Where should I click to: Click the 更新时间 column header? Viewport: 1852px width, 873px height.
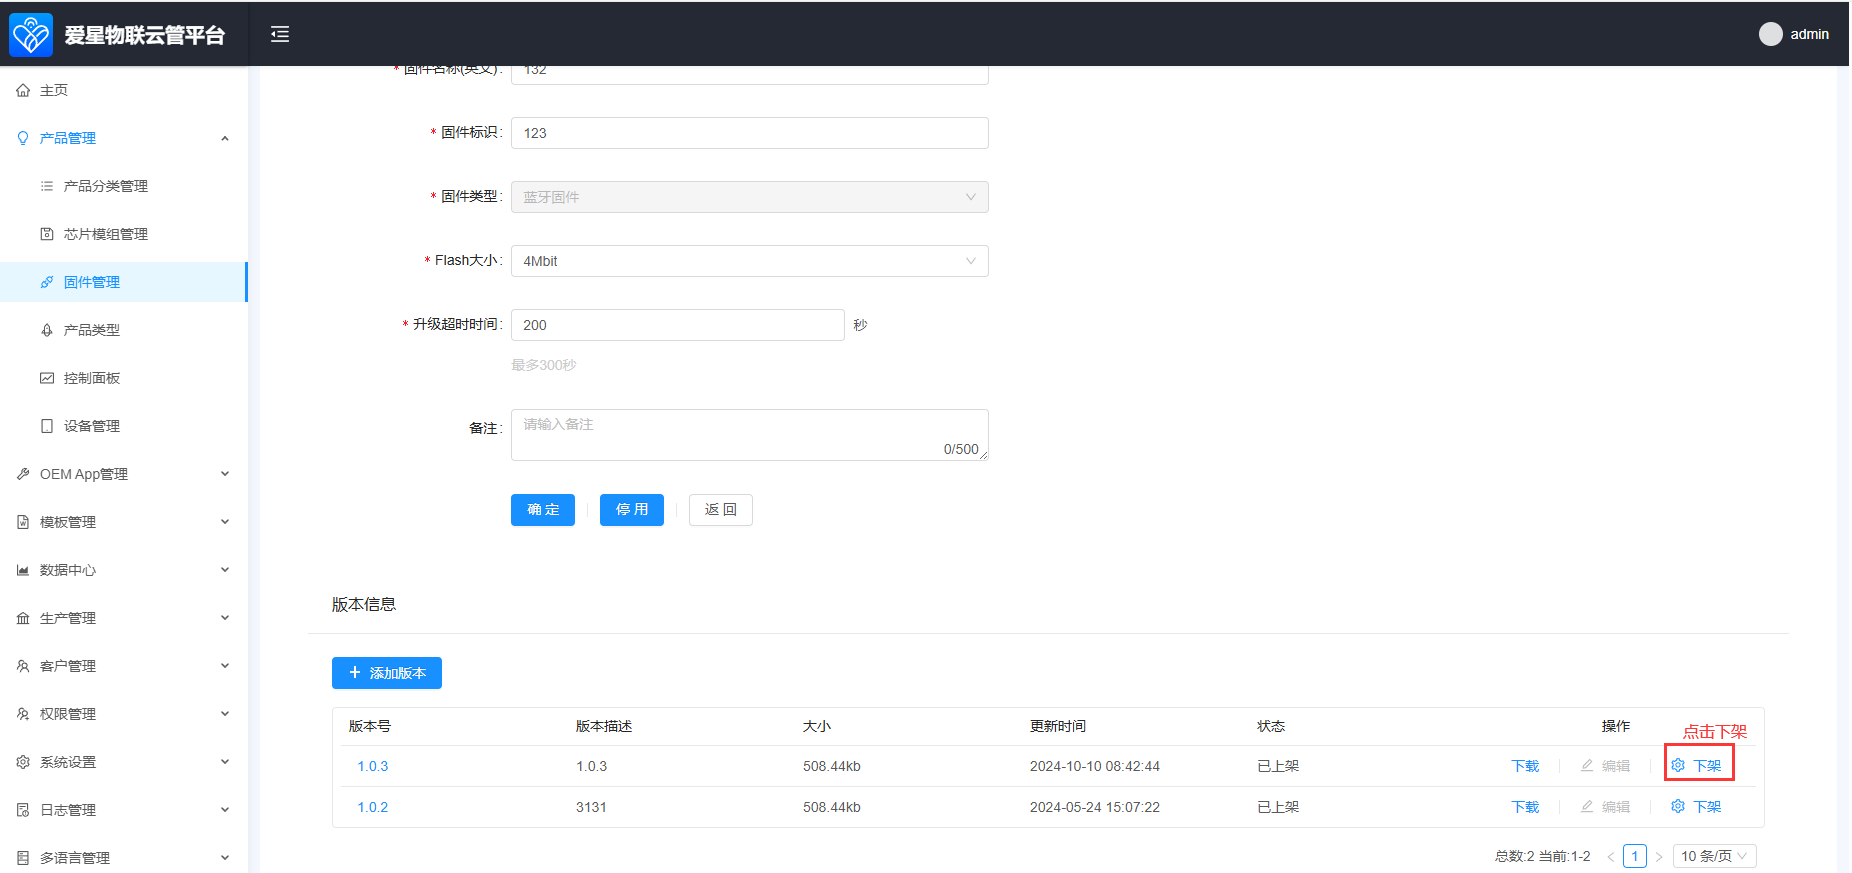(x=1058, y=726)
